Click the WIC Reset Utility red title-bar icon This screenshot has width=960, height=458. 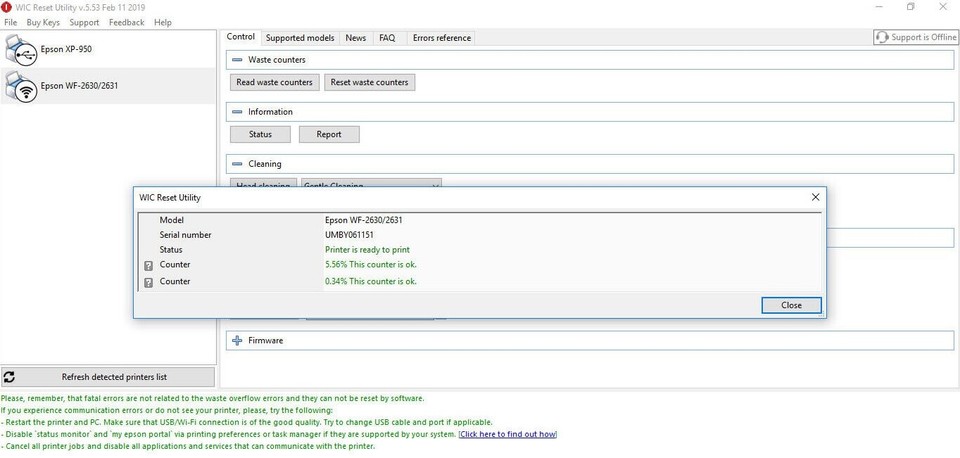pyautogui.click(x=7, y=7)
